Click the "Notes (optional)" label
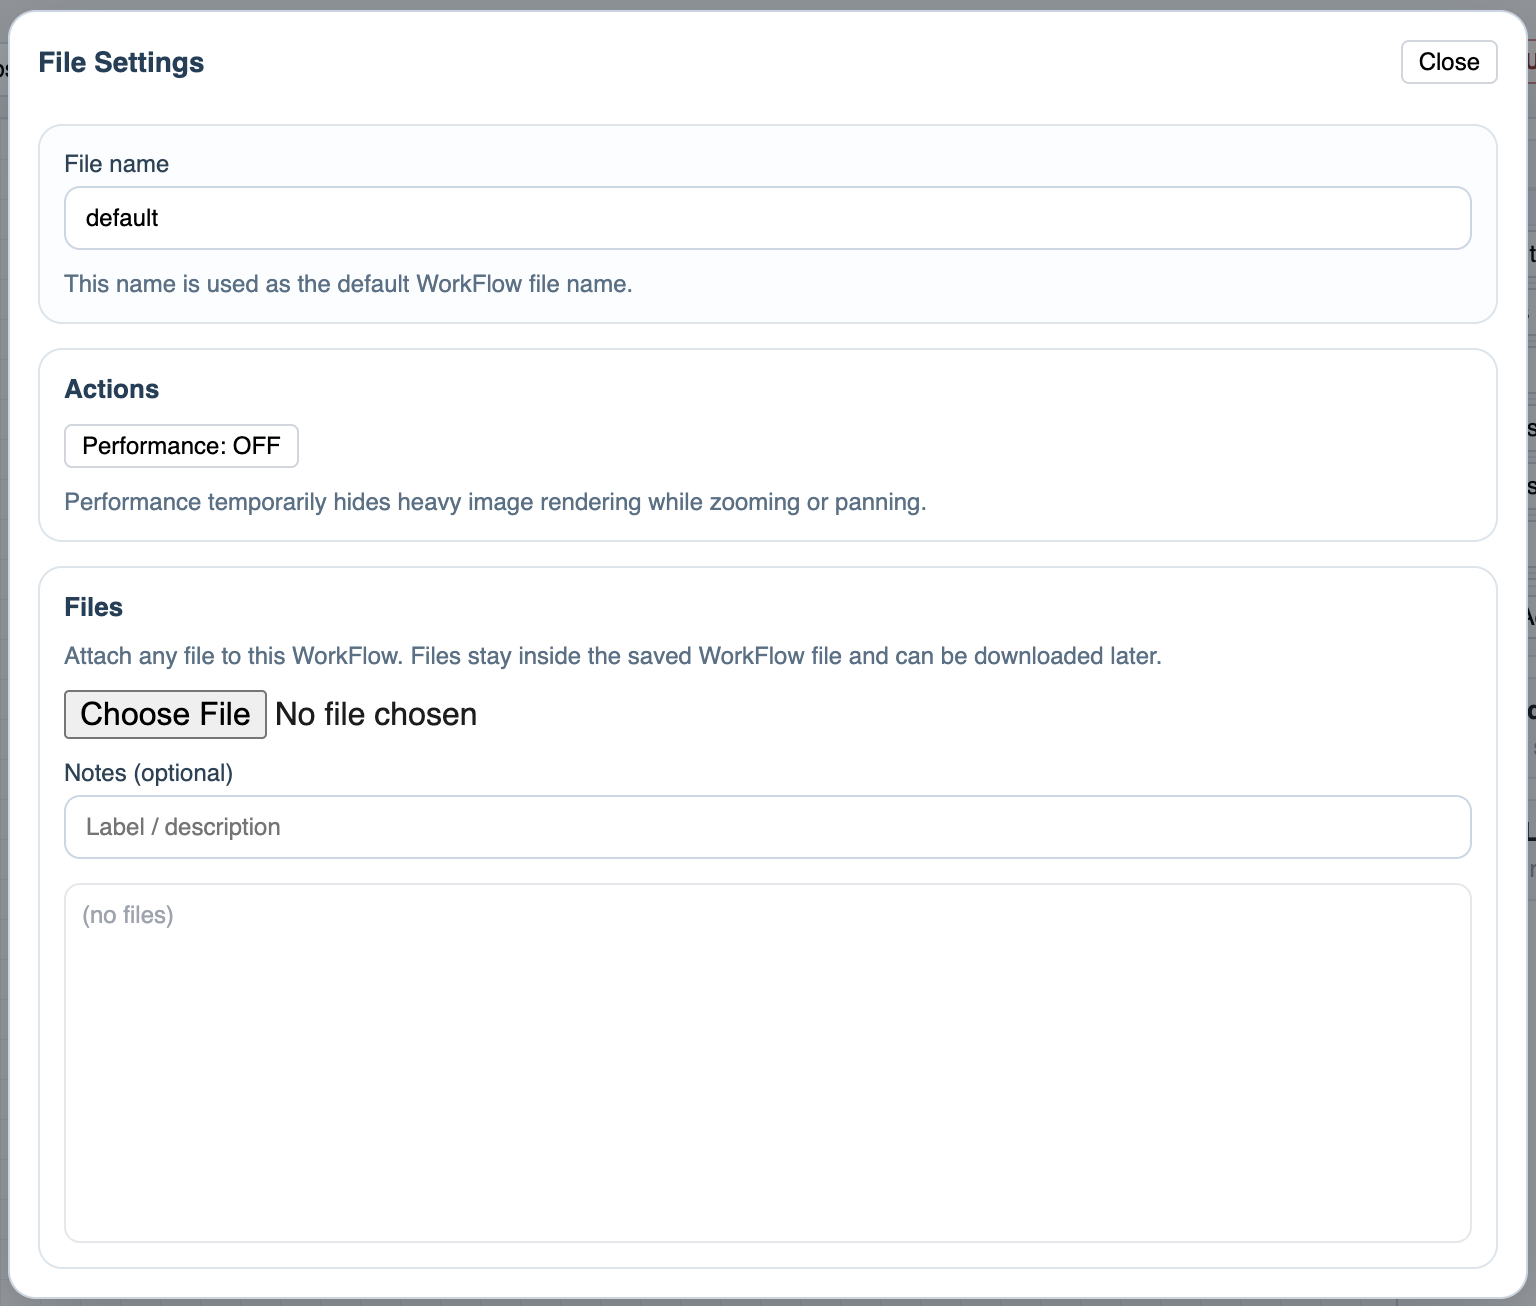 pos(148,773)
